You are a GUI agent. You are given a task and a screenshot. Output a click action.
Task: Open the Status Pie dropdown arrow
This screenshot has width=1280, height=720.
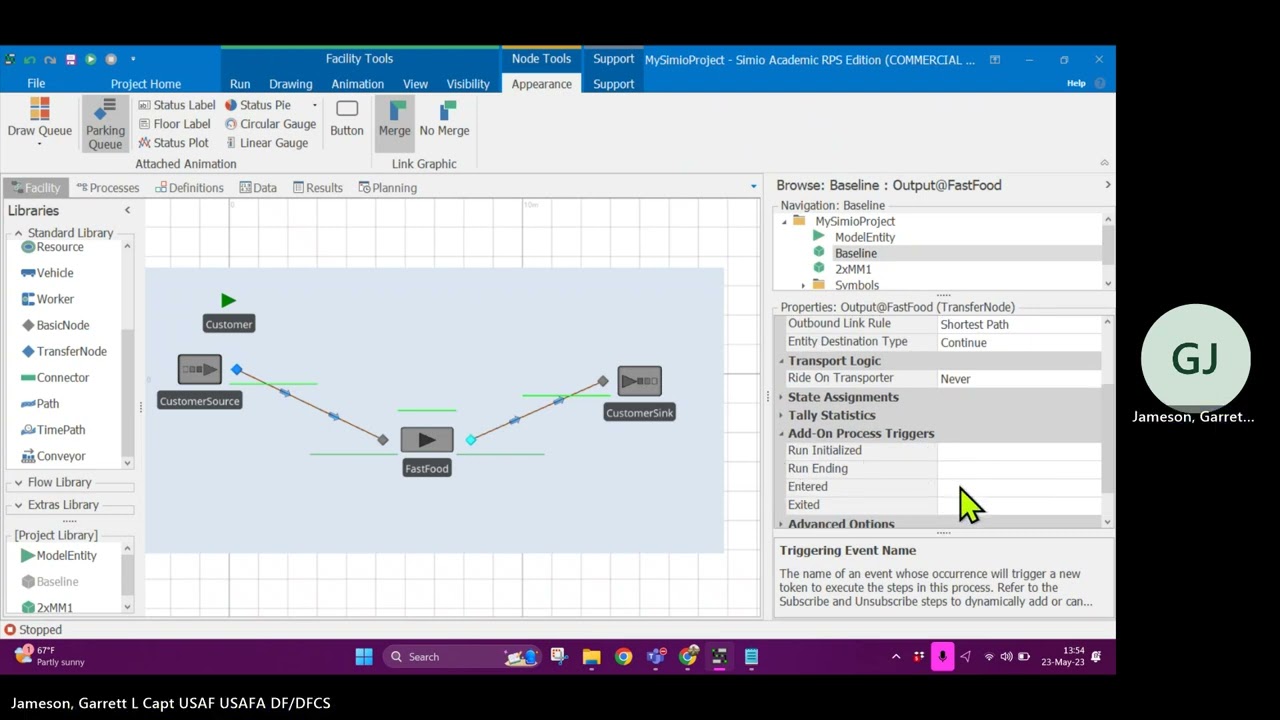(x=314, y=105)
